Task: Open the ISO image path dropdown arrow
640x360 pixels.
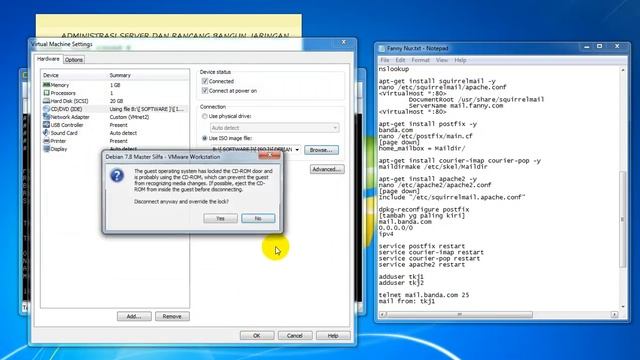Action: click(297, 150)
